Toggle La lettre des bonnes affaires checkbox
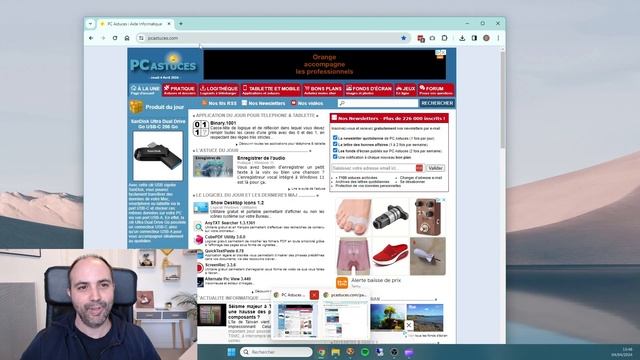The width and height of the screenshot is (640, 360). pos(335,144)
